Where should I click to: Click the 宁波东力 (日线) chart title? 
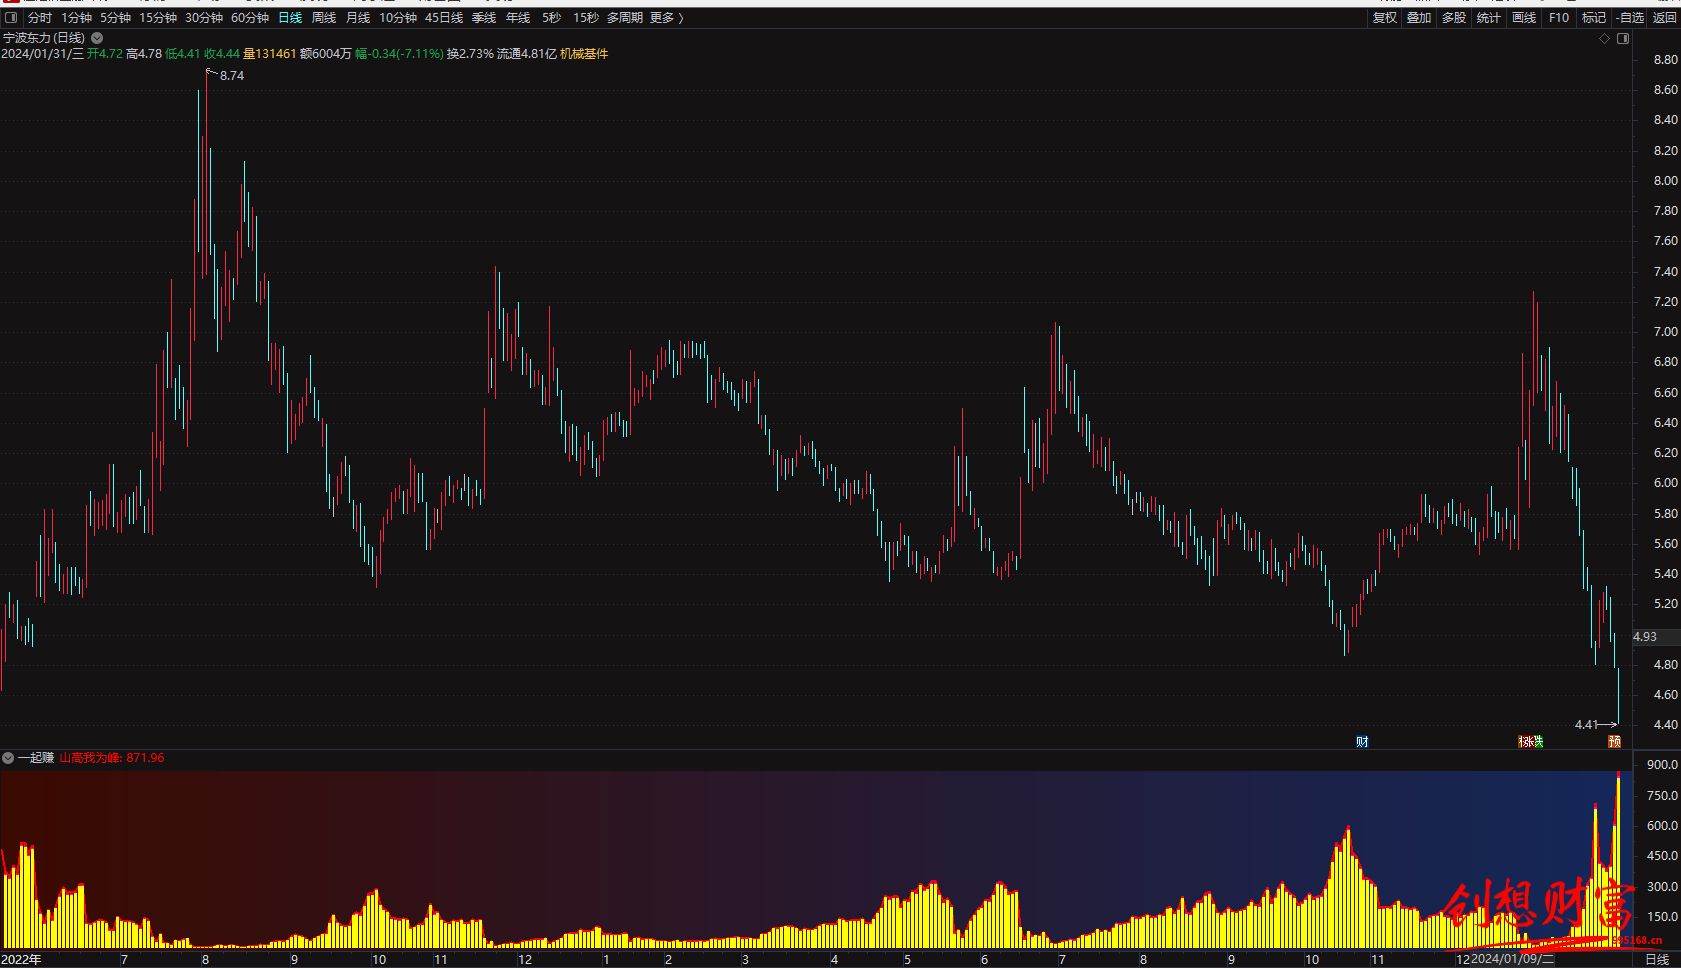[x=44, y=38]
